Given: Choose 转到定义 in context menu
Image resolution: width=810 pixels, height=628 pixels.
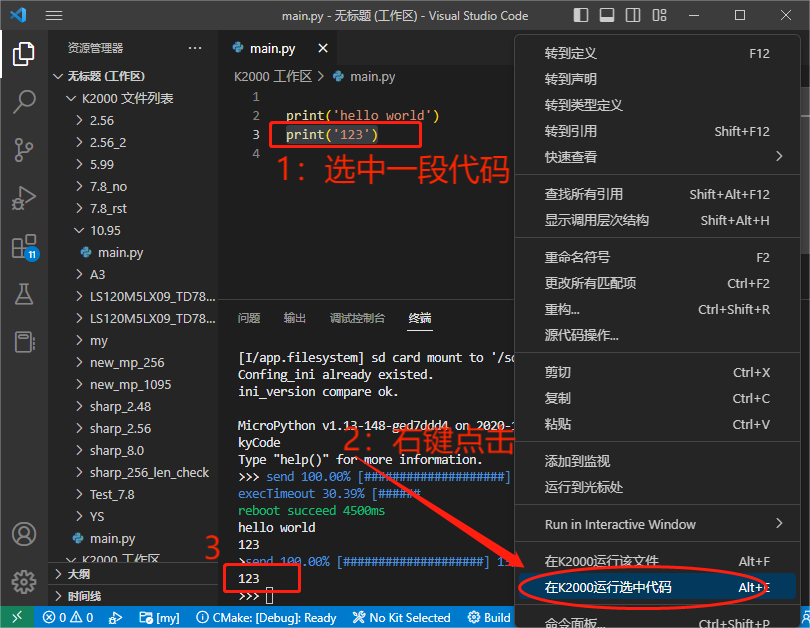Looking at the screenshot, I should [x=657, y=53].
